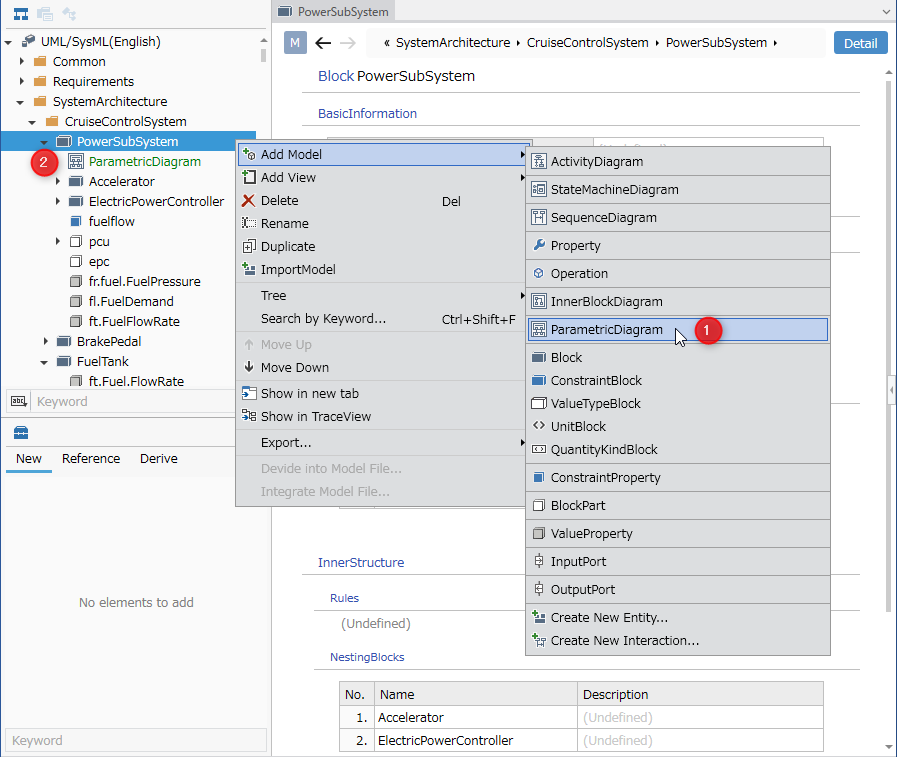Click the toolbox icon above New tab
Screen dimensions: 897x757
pos(21,433)
